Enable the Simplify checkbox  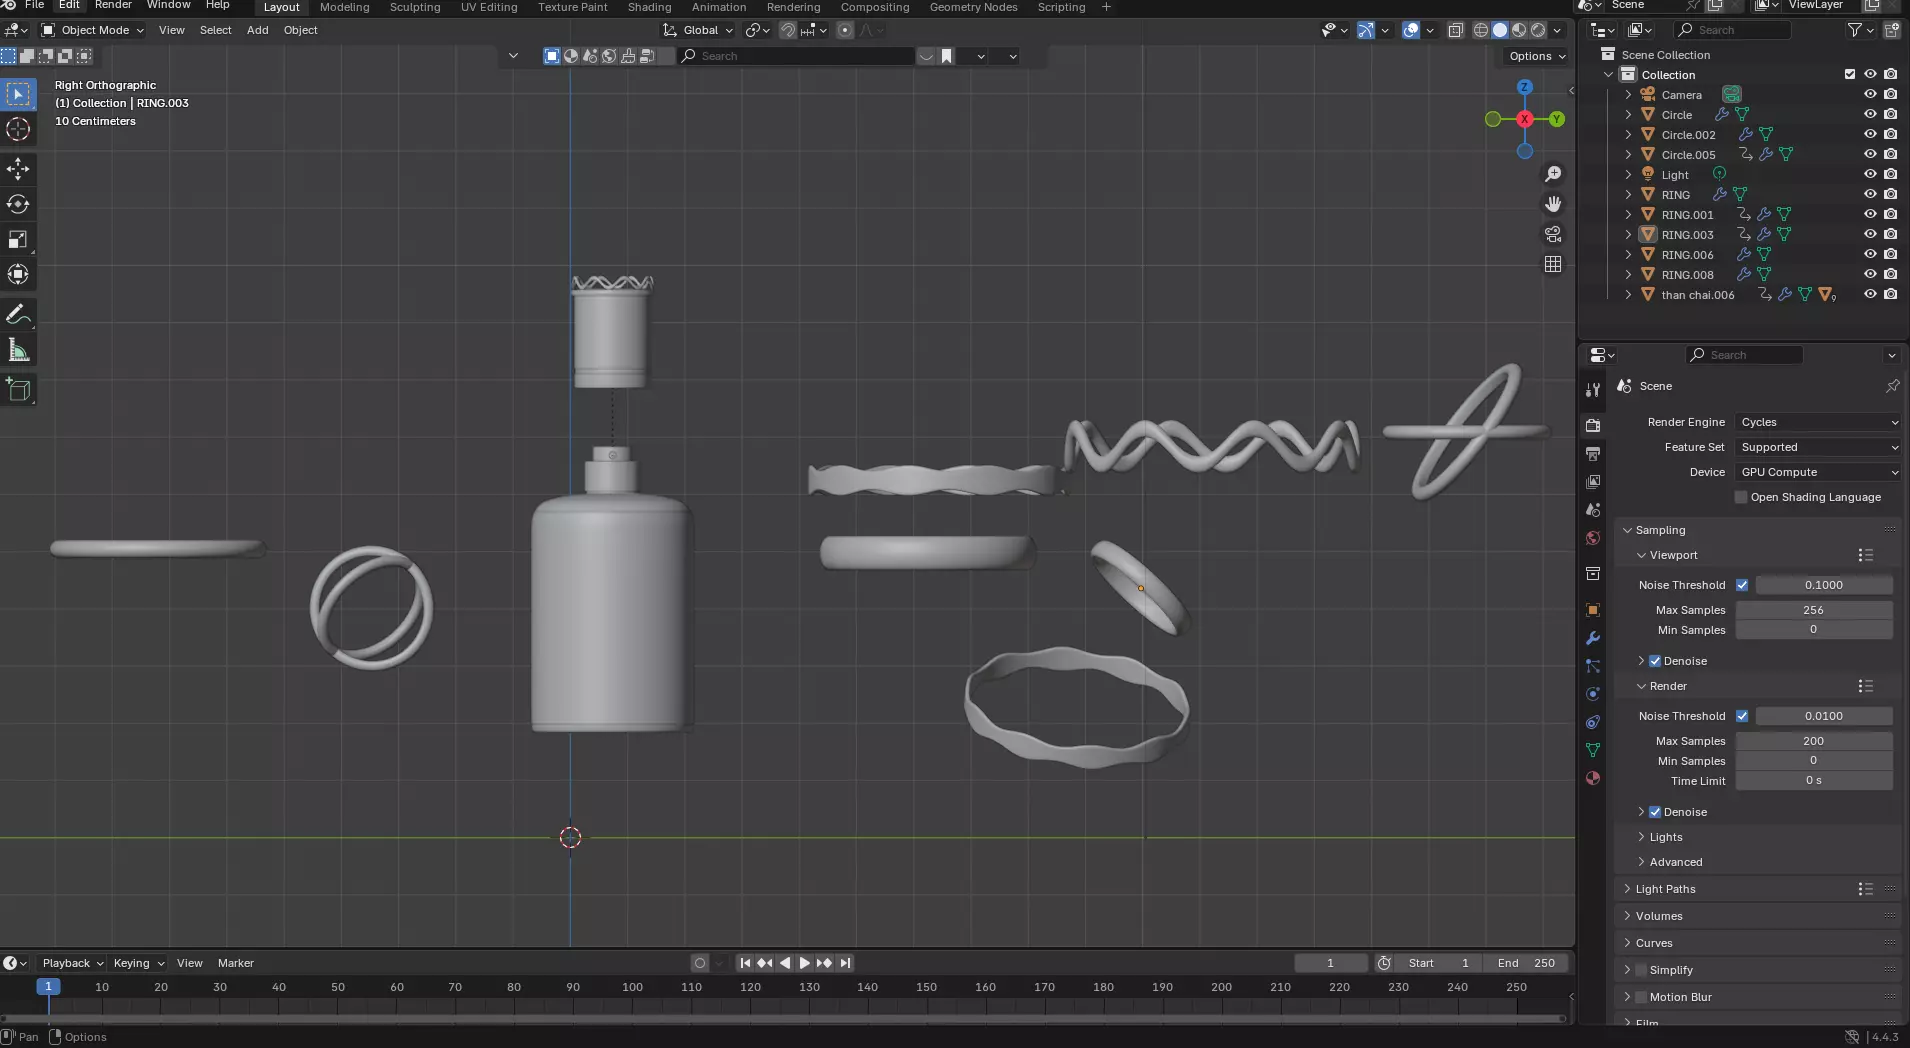[1641, 970]
